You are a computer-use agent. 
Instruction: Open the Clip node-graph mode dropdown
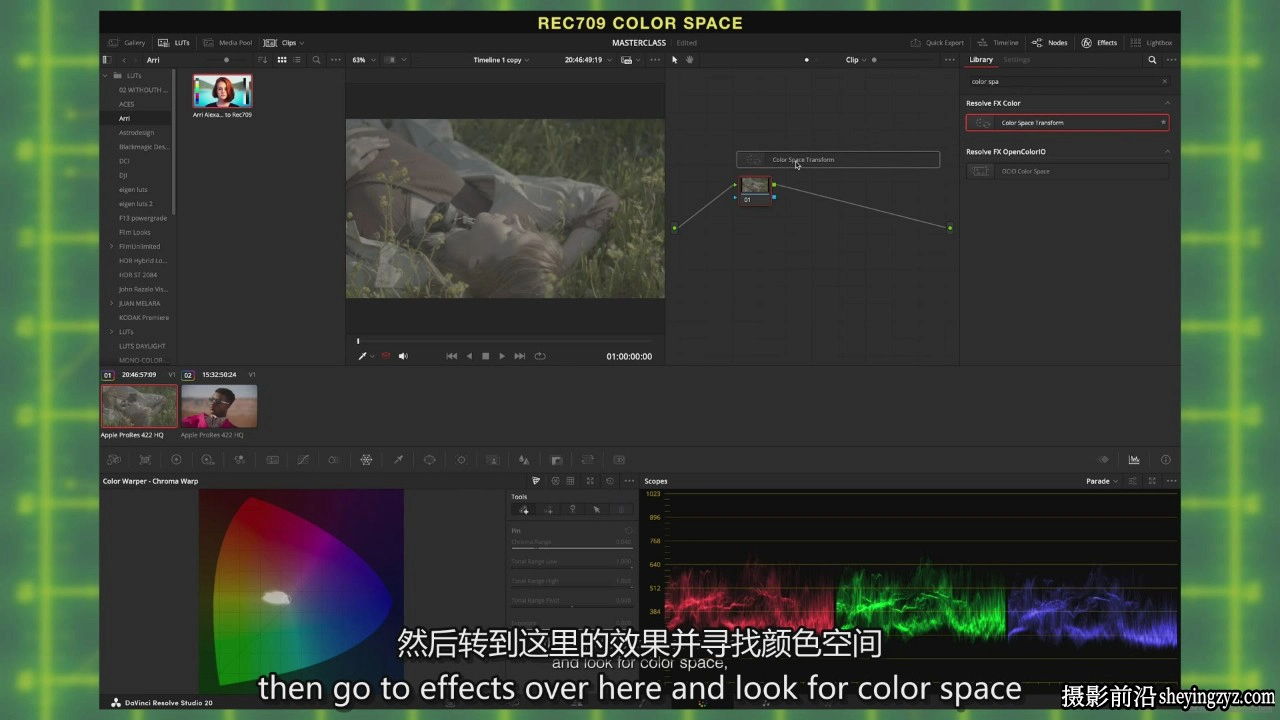[x=855, y=60]
